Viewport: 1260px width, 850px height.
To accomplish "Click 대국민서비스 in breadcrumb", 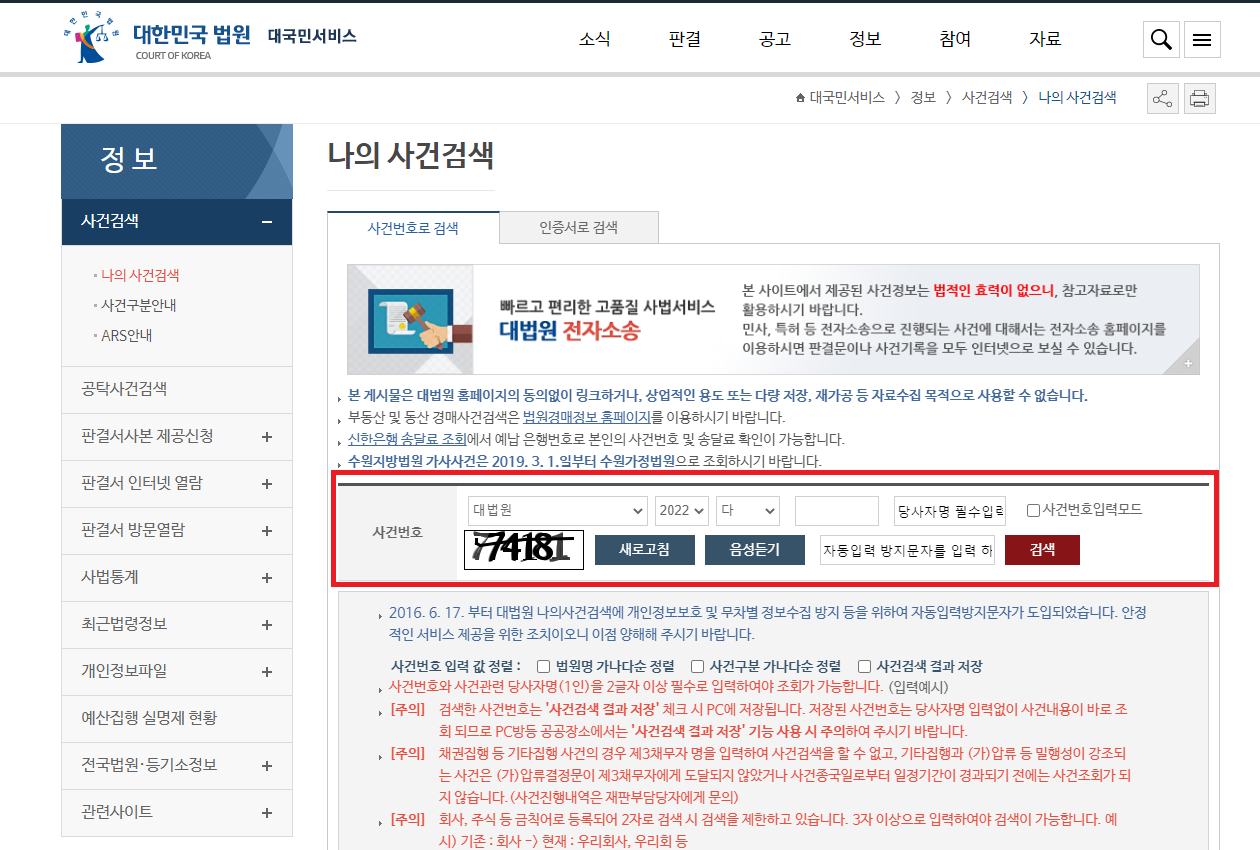I will pos(847,98).
